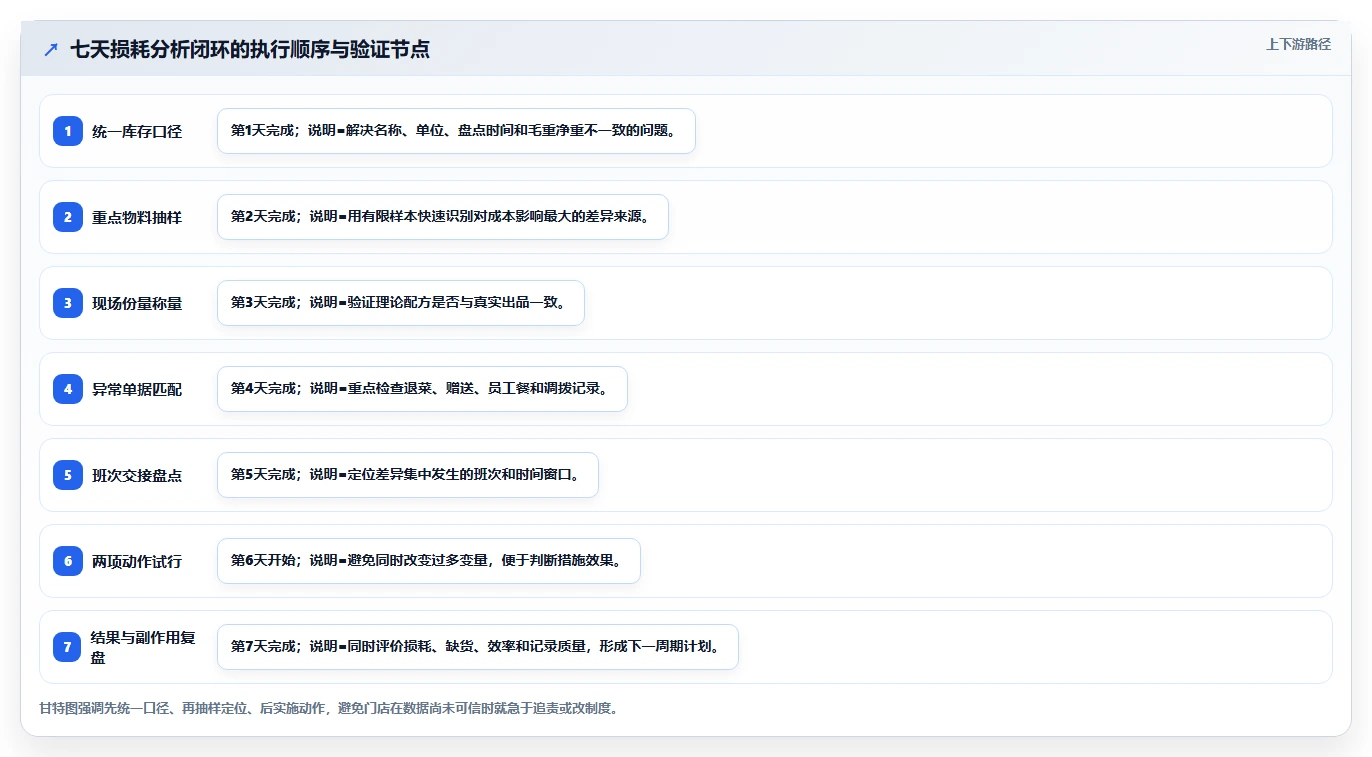Click the title 七天损耗分析闭环的执行顺序与验证节点
The width and height of the screenshot is (1372, 757).
(250, 50)
